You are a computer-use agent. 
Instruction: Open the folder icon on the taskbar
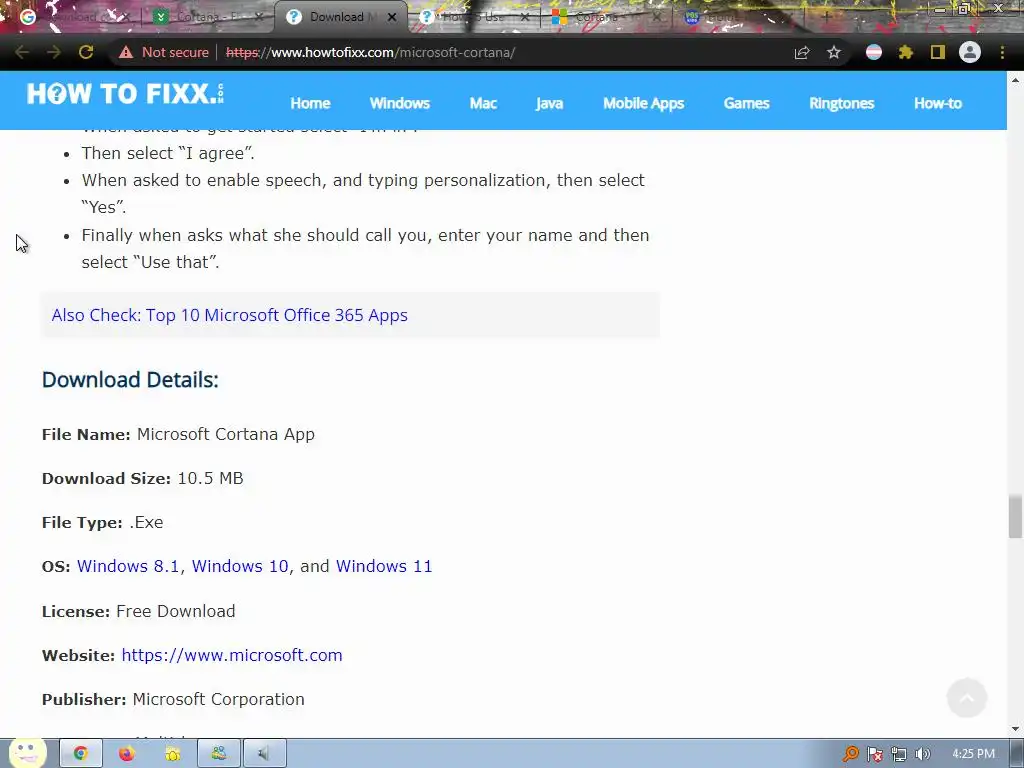pyautogui.click(x=172, y=754)
